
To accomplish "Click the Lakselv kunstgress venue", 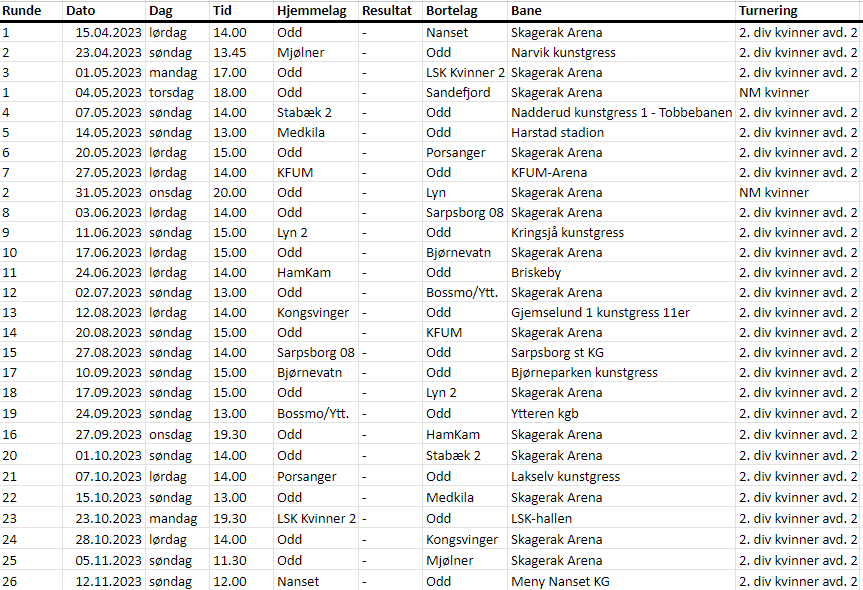I will coord(565,477).
